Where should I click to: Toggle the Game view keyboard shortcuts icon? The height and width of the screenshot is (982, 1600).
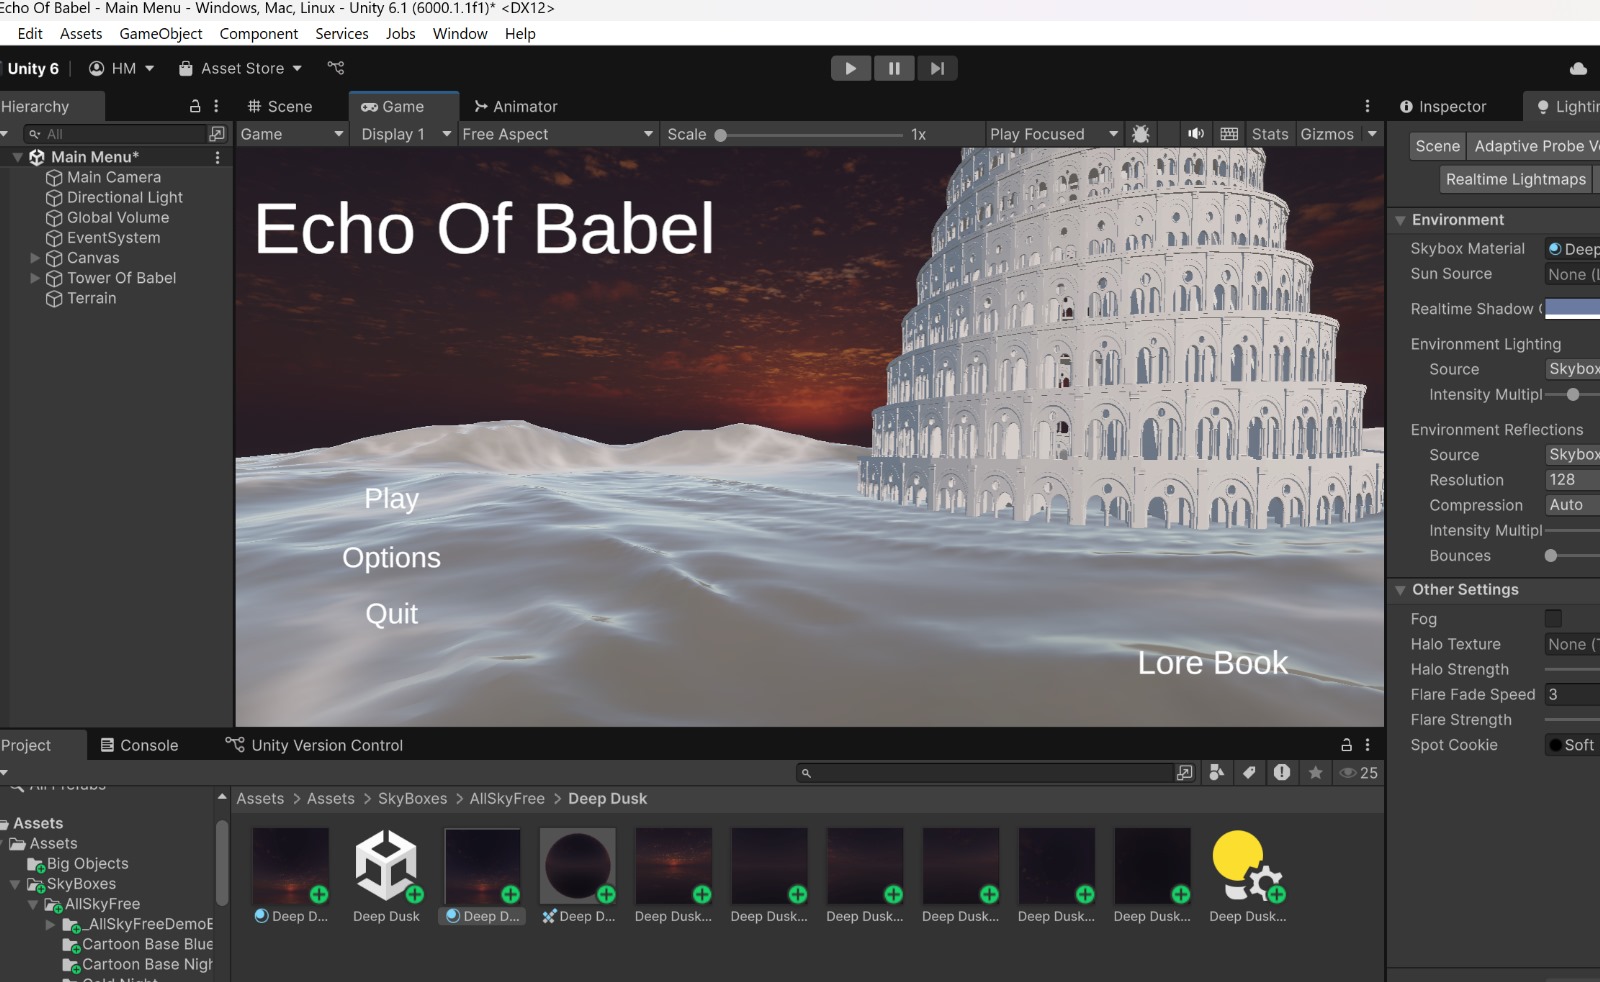click(x=1229, y=134)
